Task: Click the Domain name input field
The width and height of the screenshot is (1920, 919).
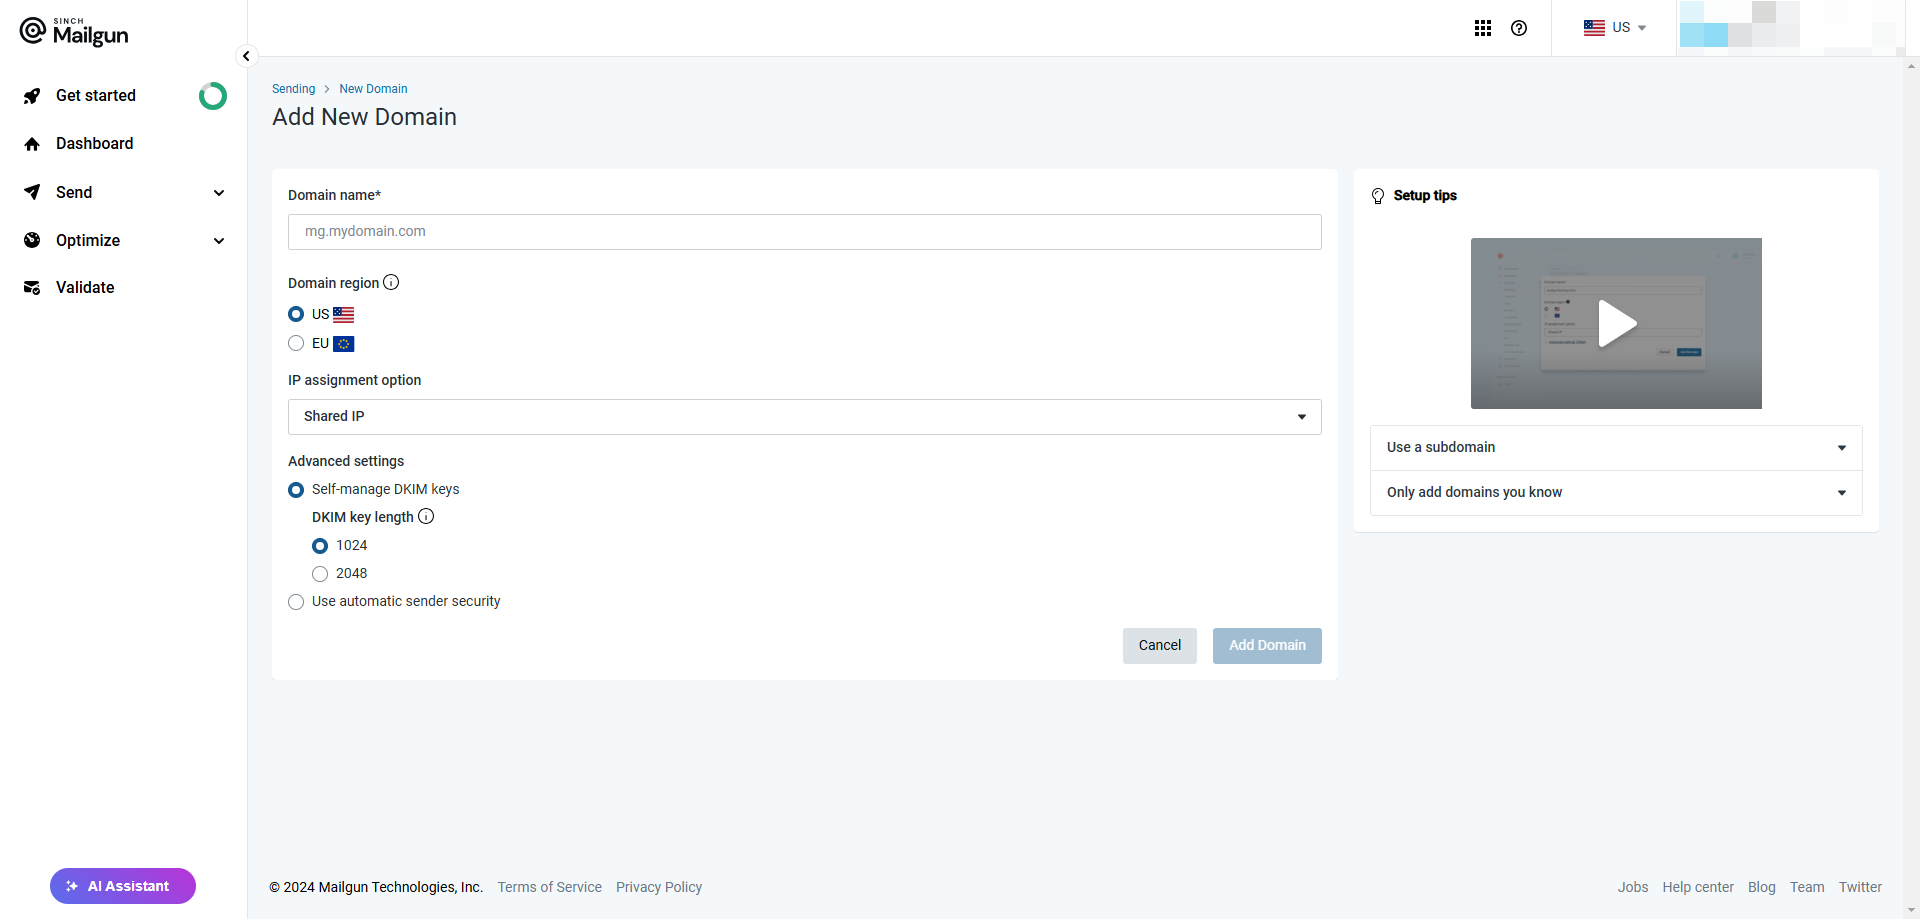Action: click(805, 232)
